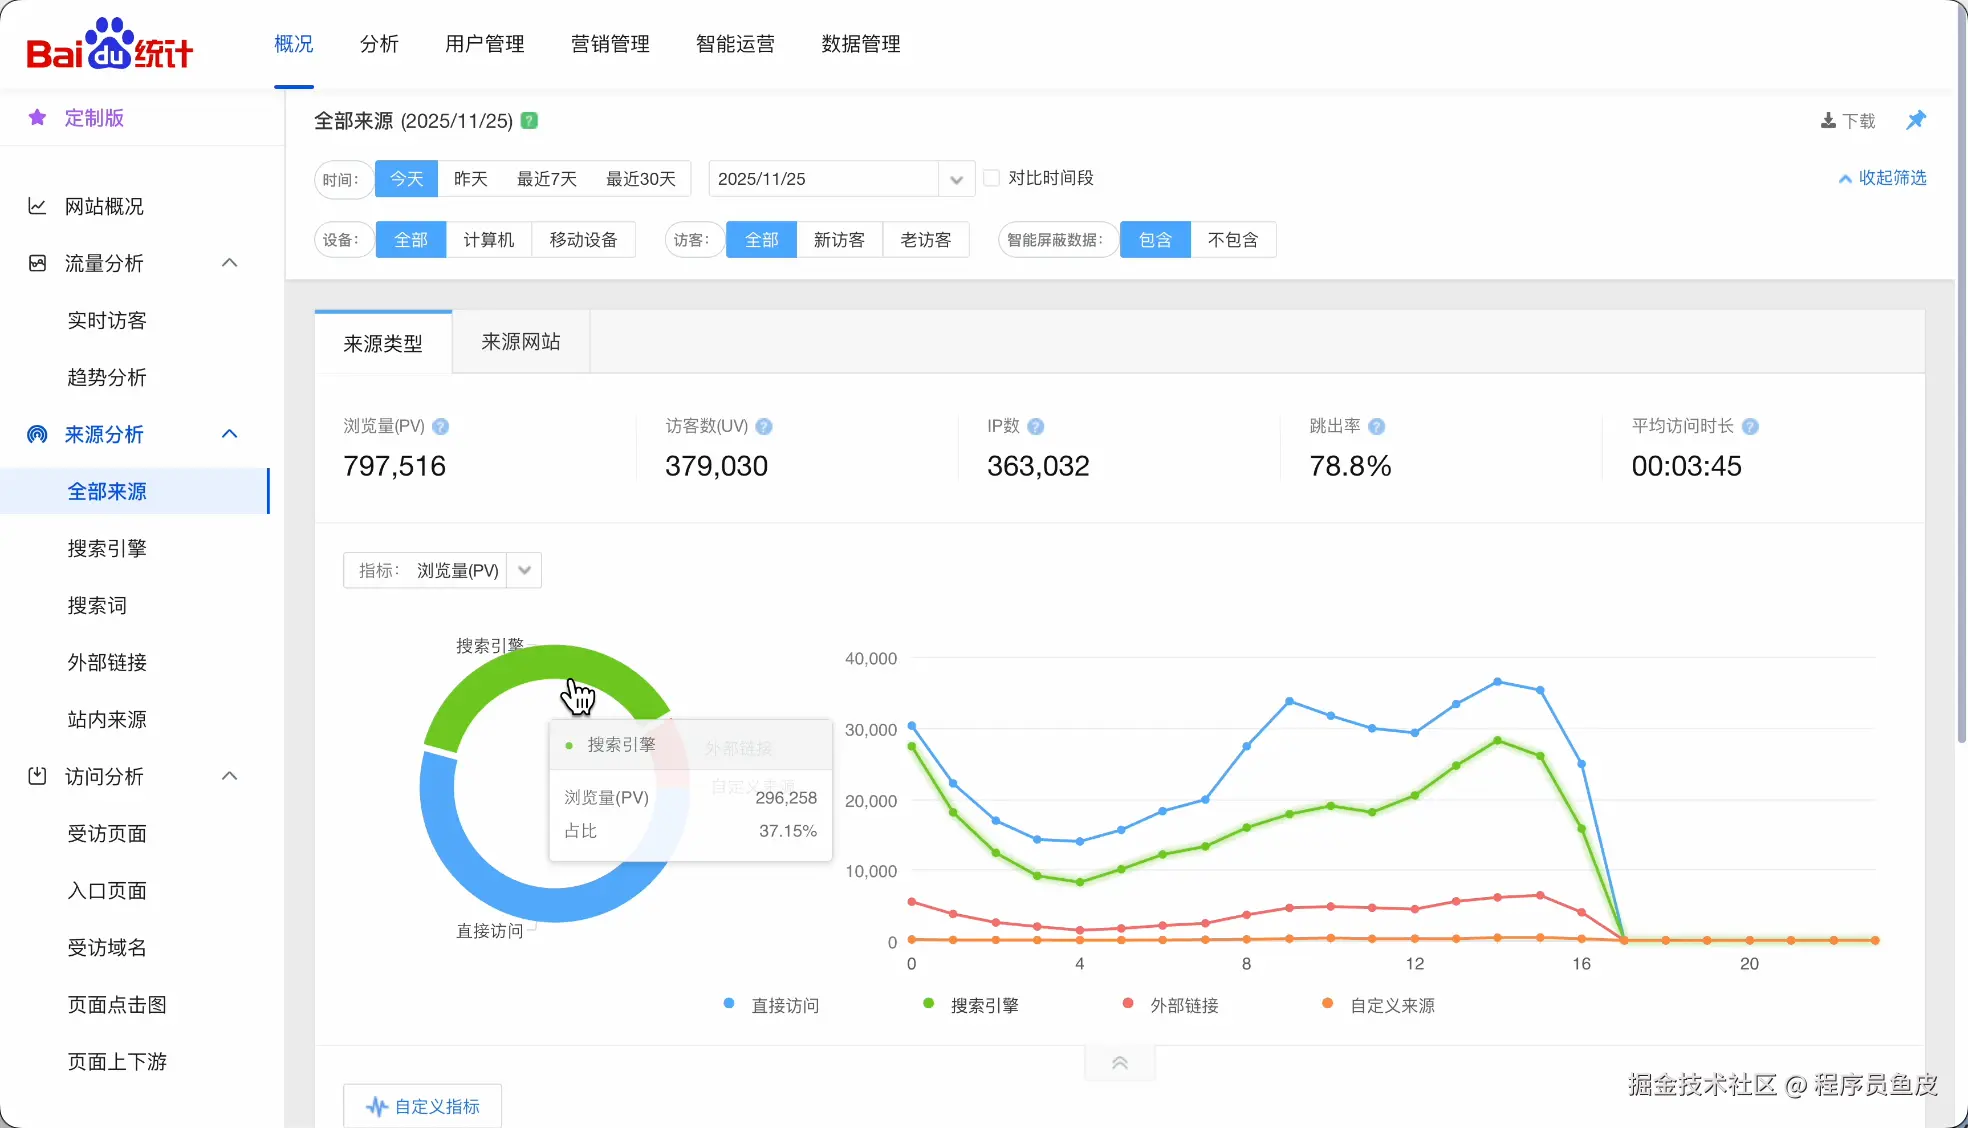
Task: Click the pin icon next to download
Action: 1915,121
